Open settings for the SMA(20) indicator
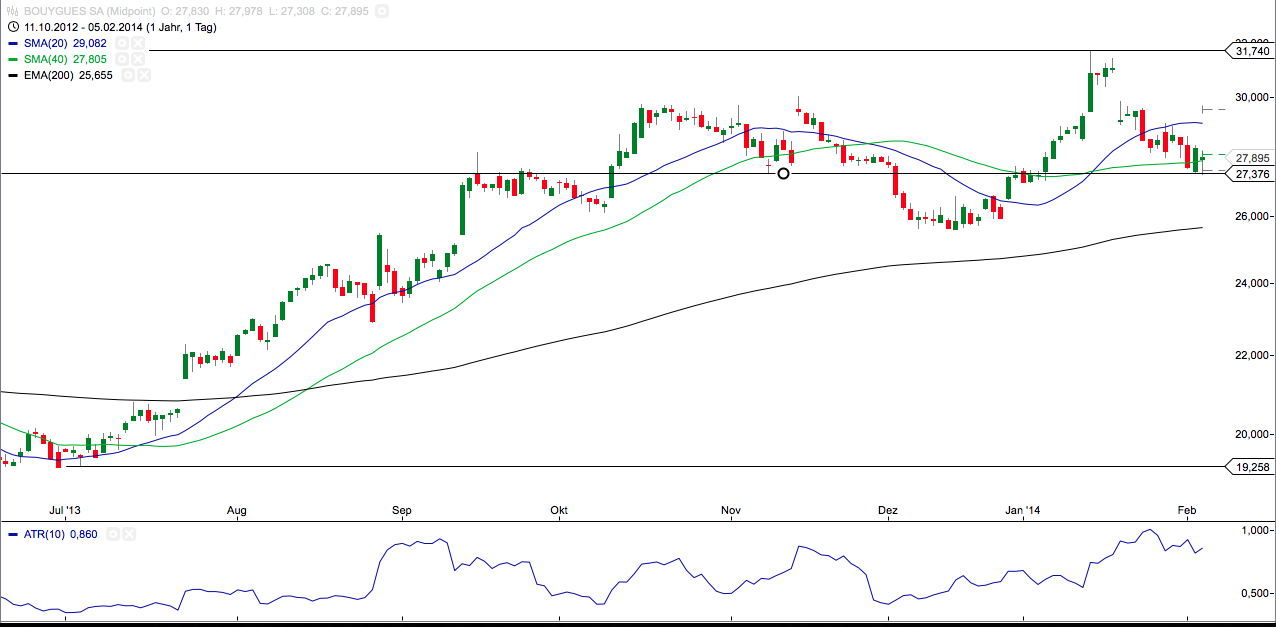This screenshot has width=1276, height=627. point(122,44)
